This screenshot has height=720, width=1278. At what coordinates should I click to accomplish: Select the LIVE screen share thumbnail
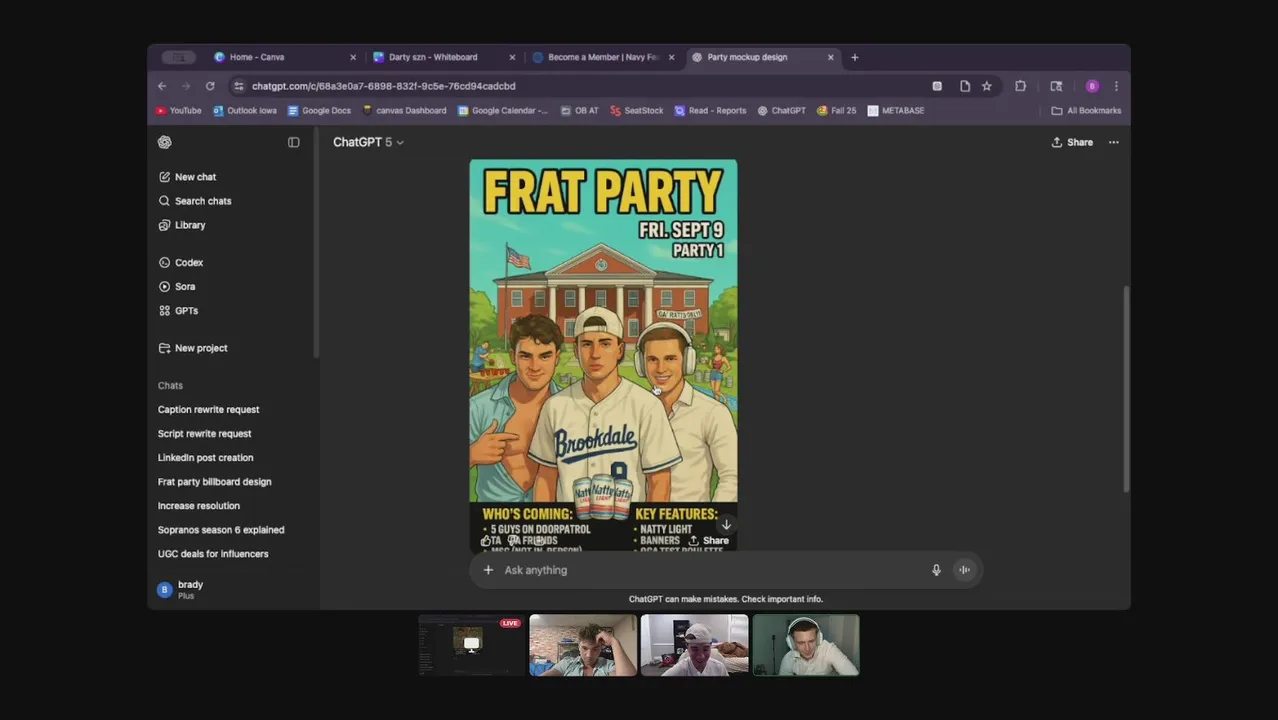tap(471, 646)
